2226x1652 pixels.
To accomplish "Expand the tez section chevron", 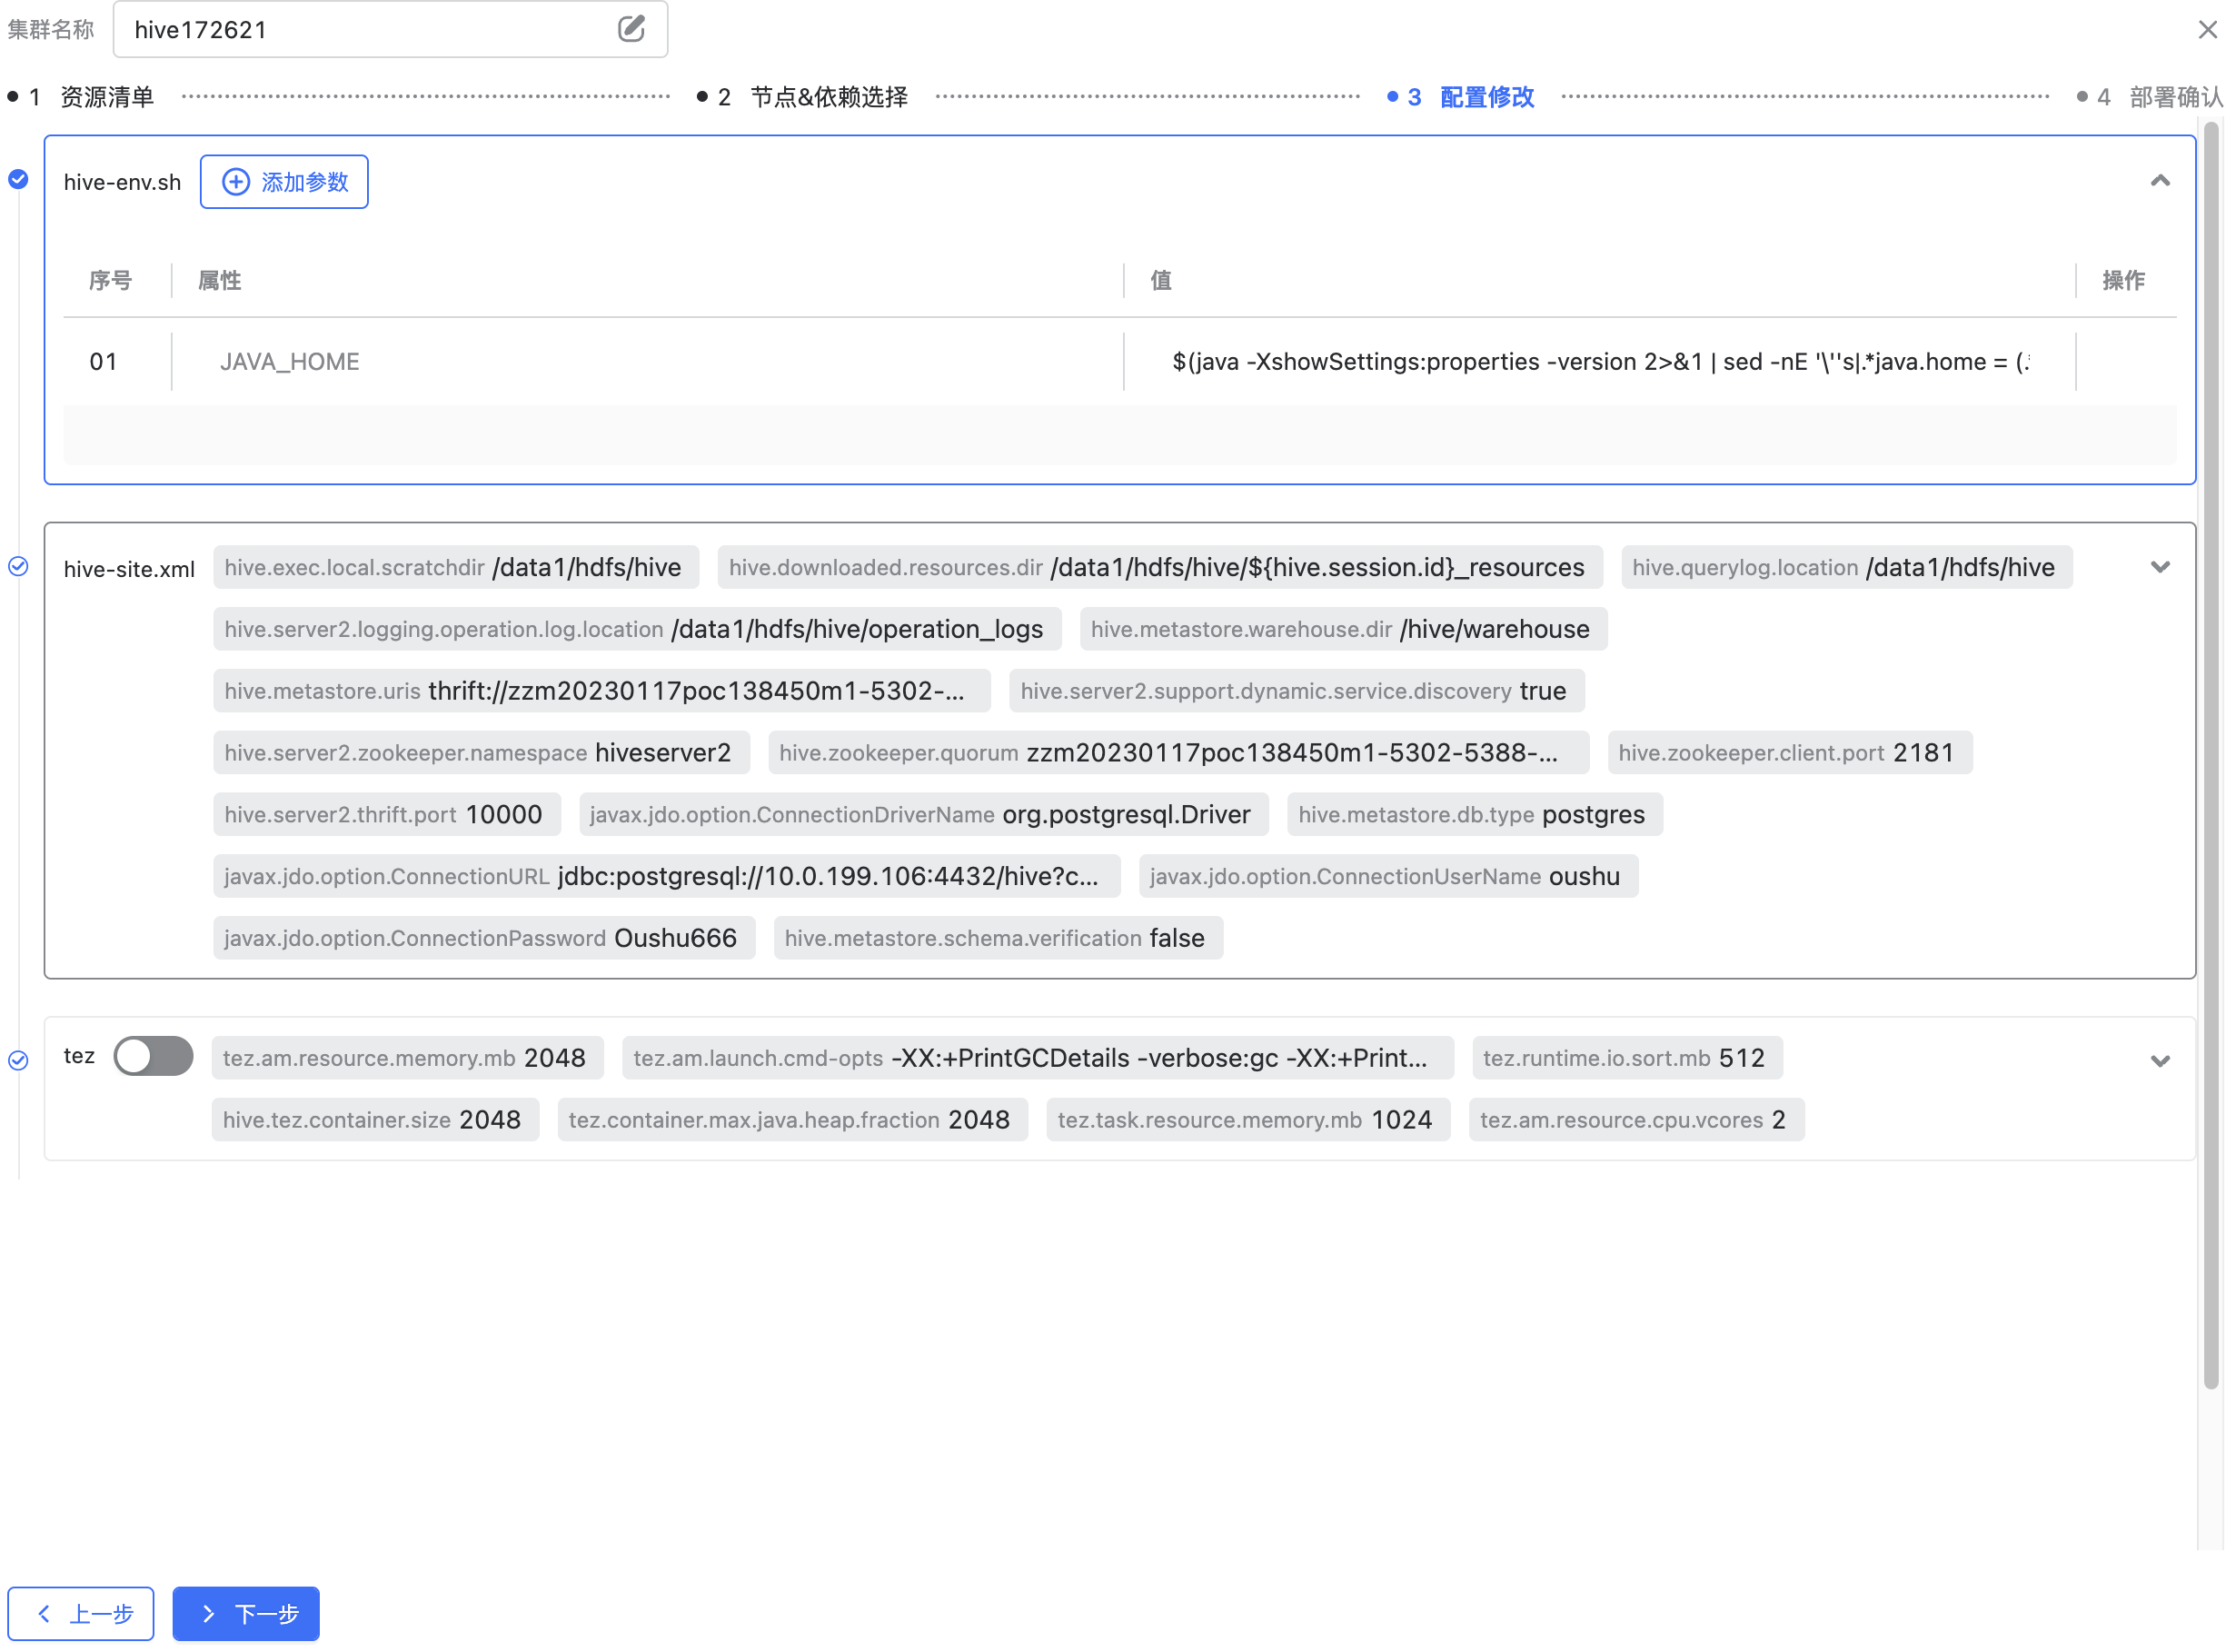I will (2160, 1061).
